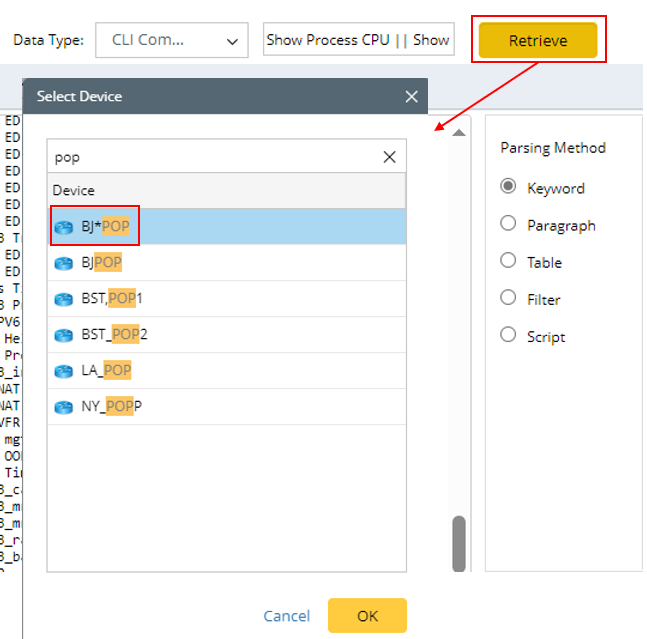This screenshot has height=639, width=647.
Task: Click the router icon beside LA_POP
Action: [x=65, y=371]
